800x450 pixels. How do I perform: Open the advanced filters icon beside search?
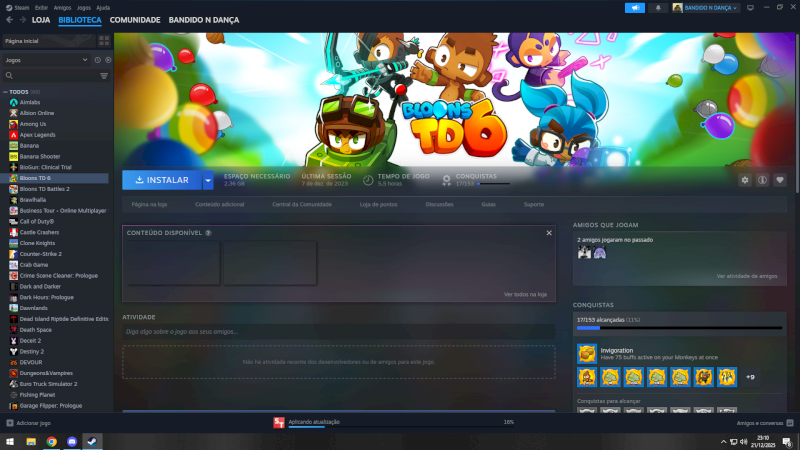tap(104, 75)
